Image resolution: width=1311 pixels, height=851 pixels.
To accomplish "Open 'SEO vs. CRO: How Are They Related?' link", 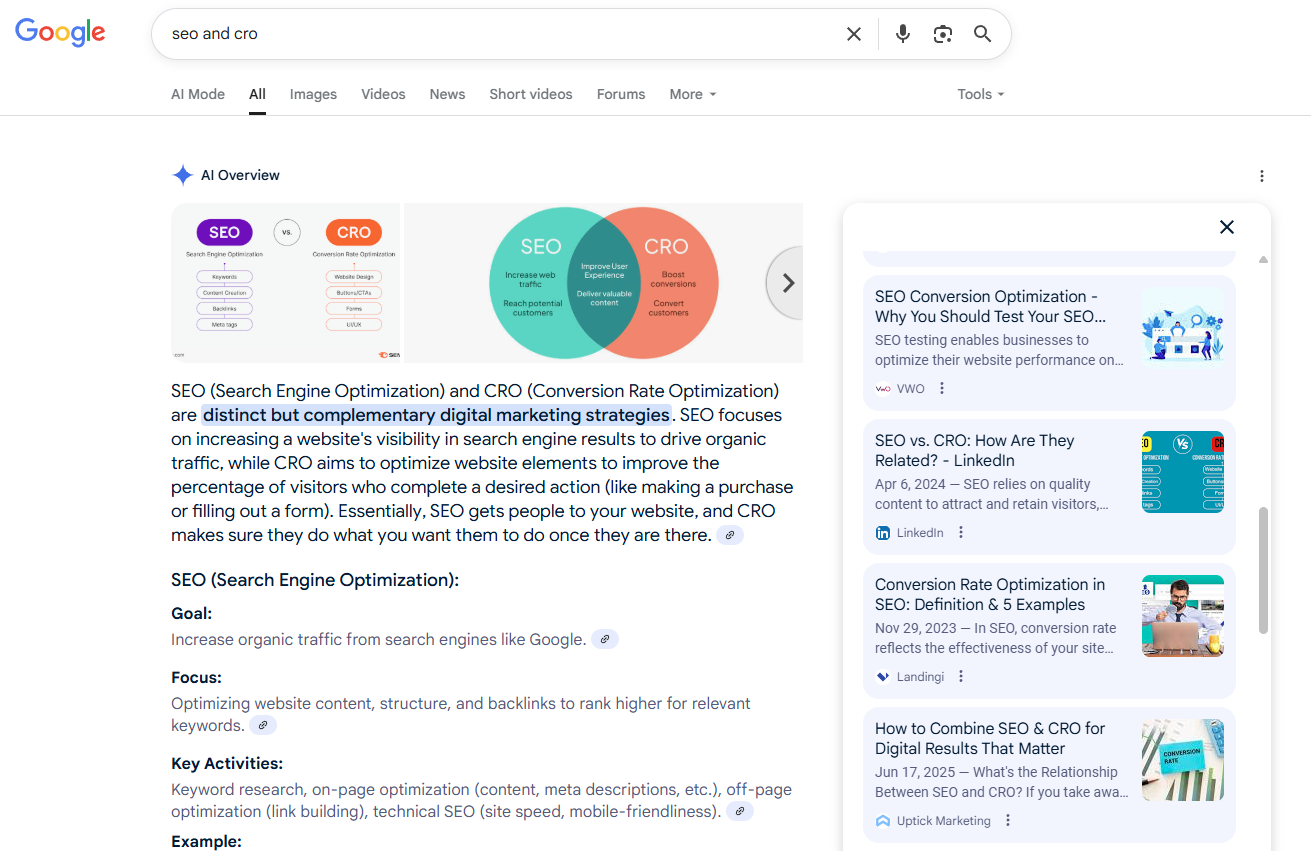I will (974, 450).
